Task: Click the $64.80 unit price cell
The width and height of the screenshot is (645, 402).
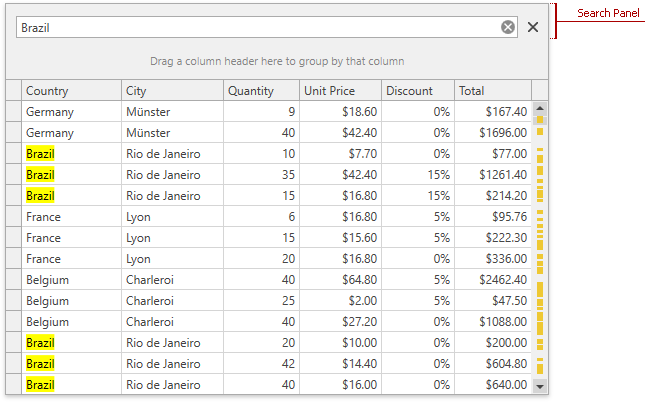Action: [340, 280]
